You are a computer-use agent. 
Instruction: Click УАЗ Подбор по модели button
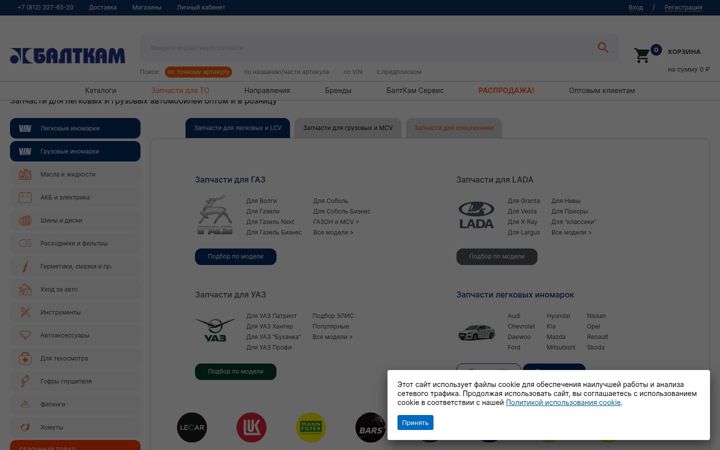click(236, 371)
